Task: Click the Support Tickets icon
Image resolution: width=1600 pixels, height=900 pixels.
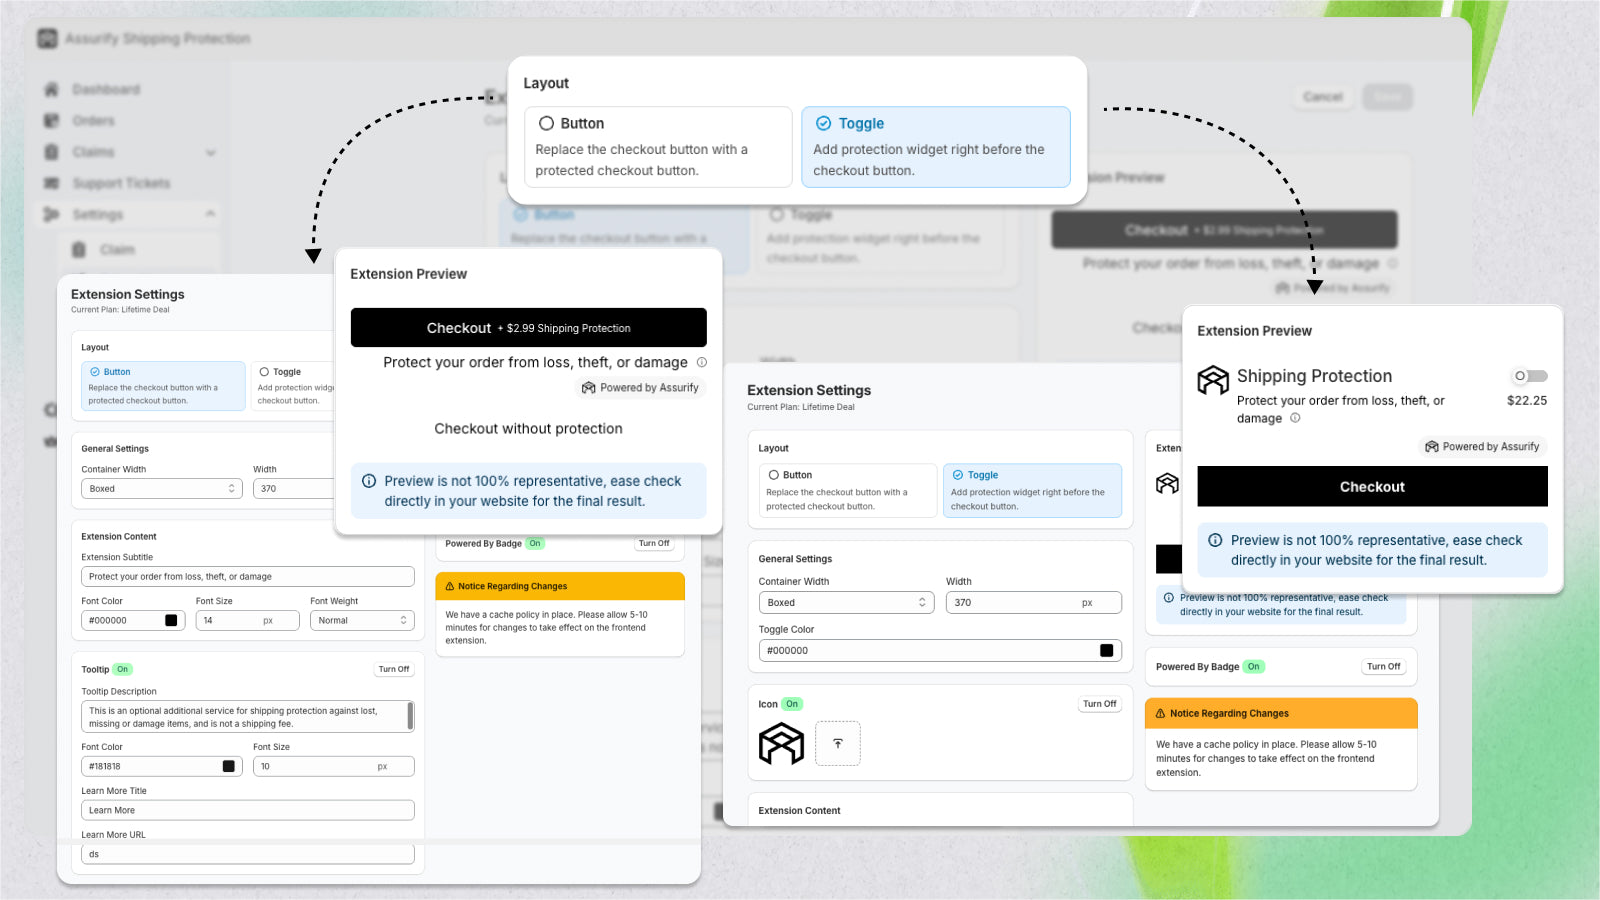Action: [51, 183]
